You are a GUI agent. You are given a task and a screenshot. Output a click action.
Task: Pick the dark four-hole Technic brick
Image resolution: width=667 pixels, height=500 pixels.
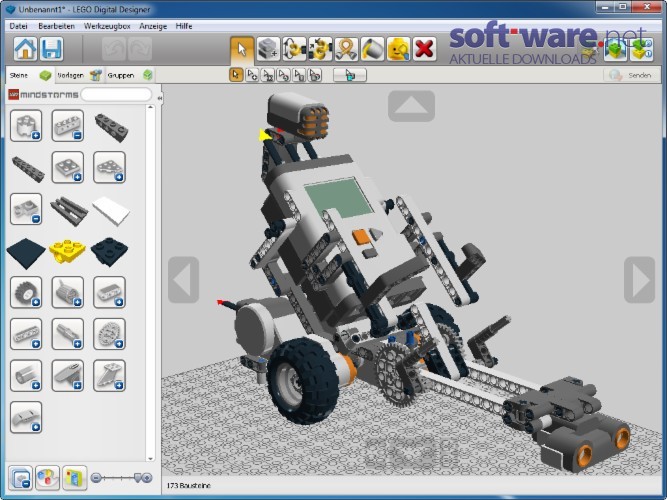coord(111,127)
